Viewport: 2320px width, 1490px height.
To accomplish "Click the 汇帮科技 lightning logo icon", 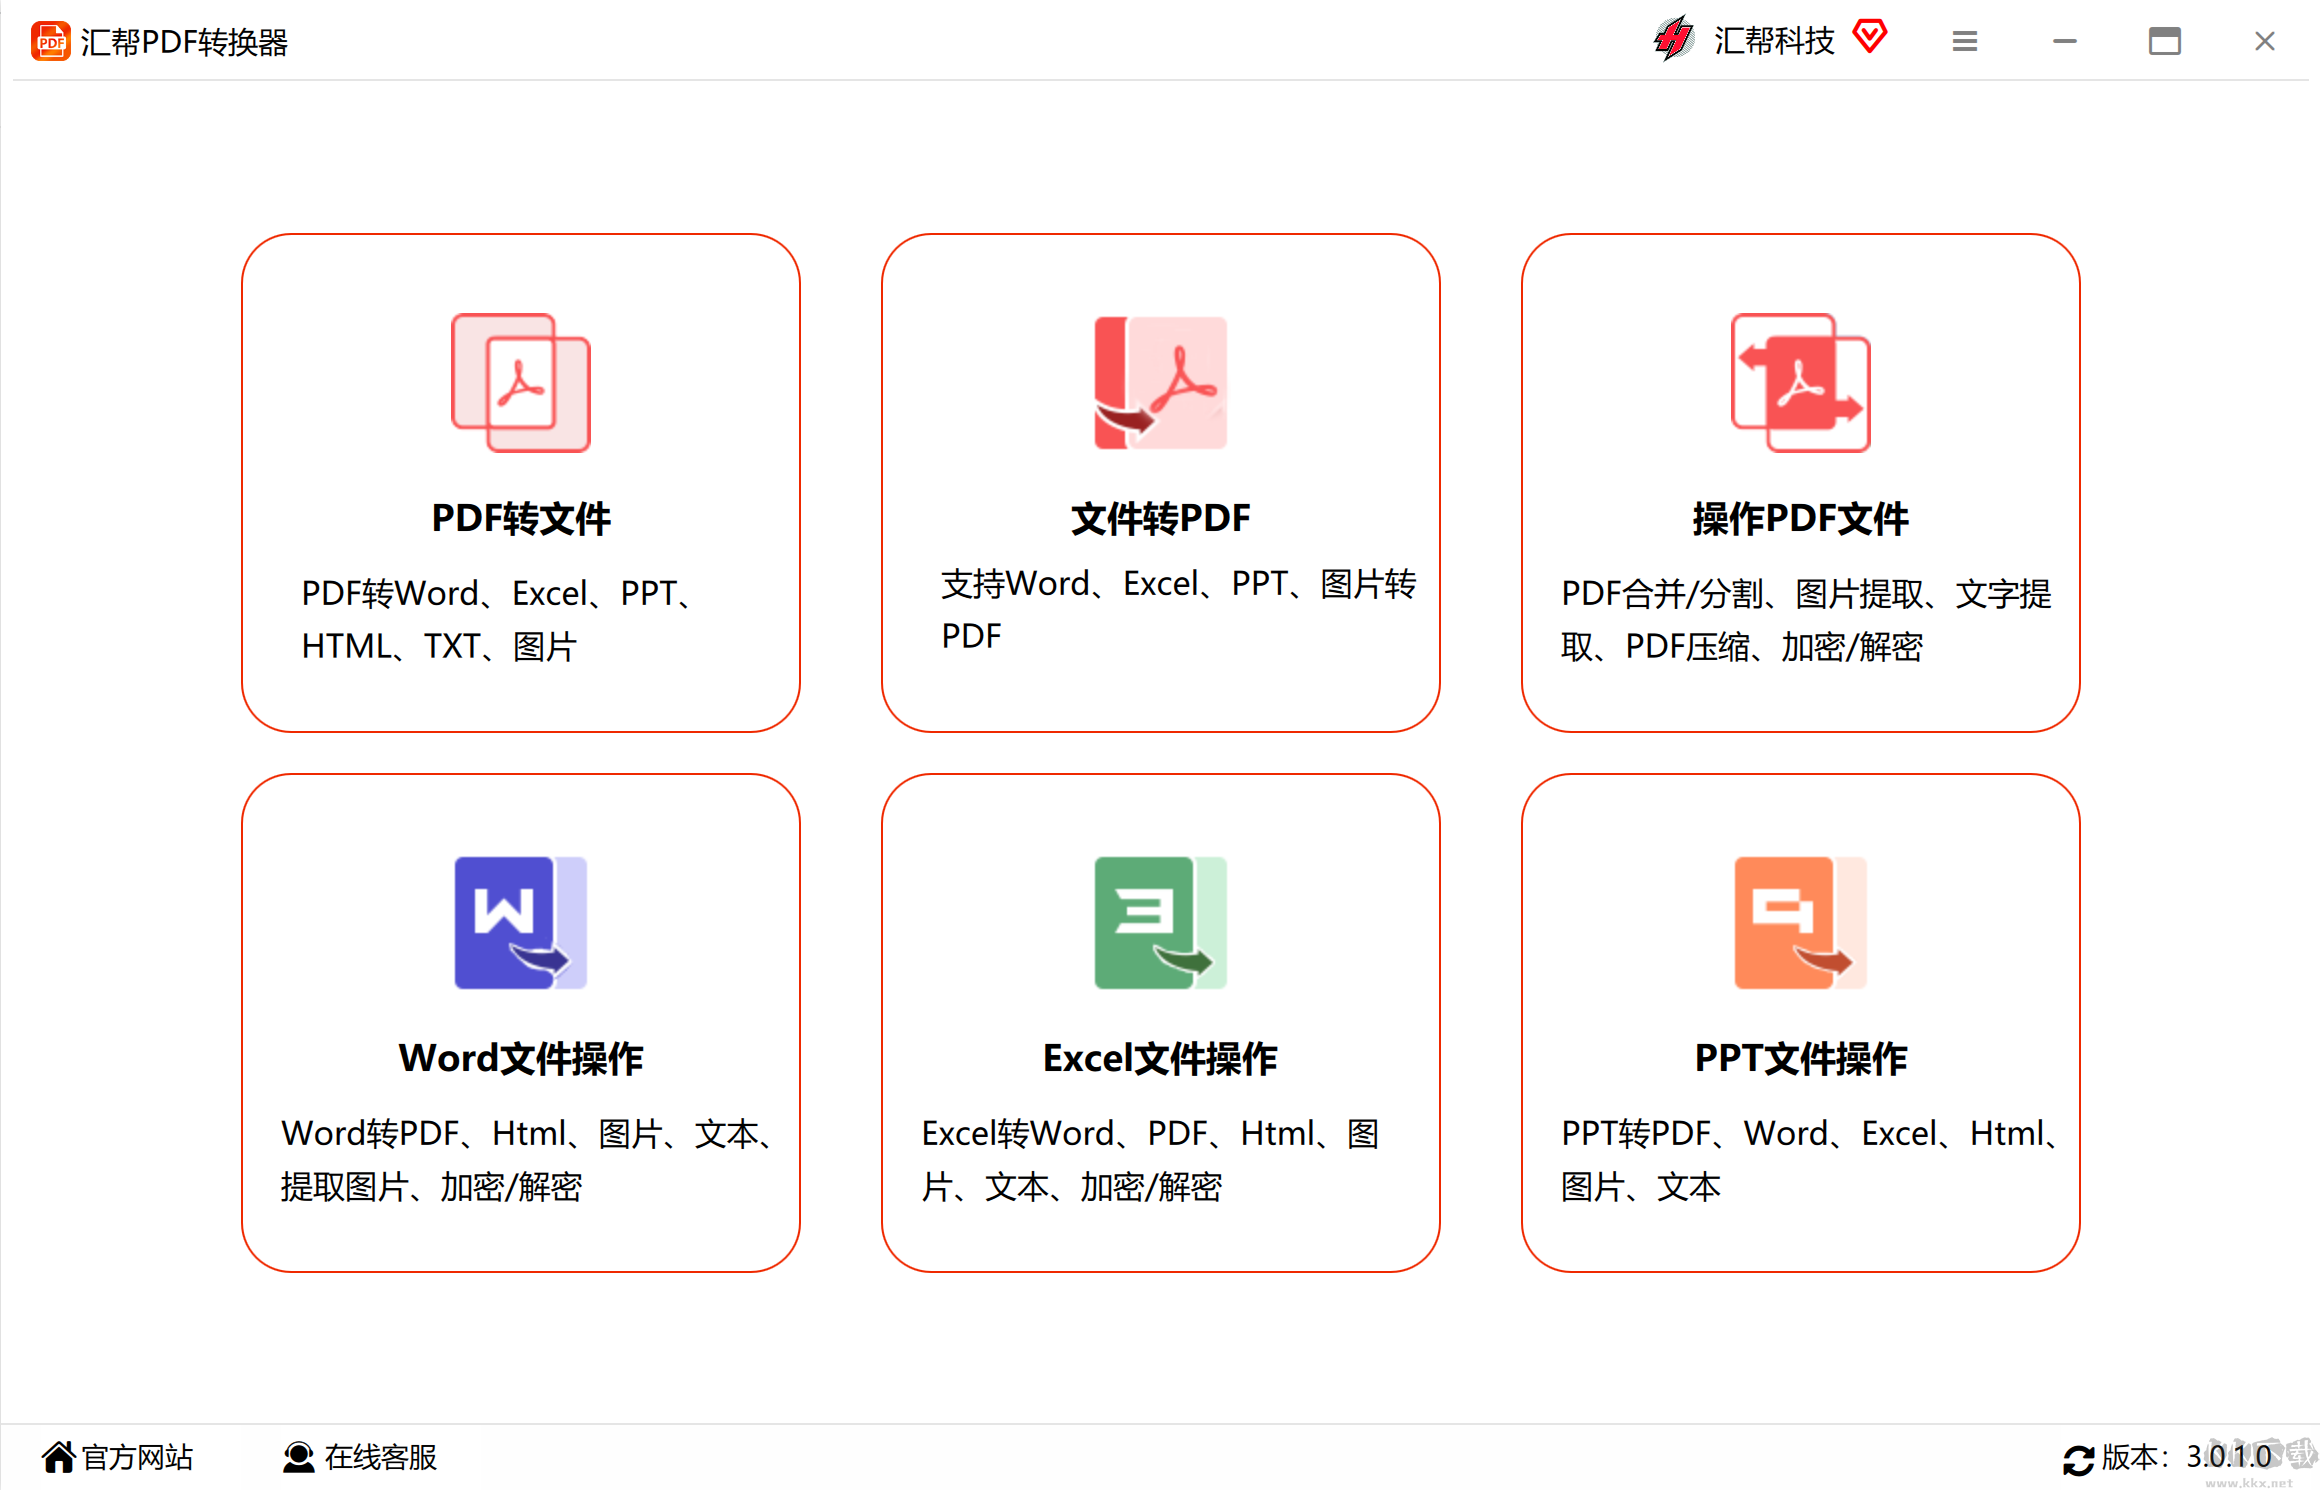I will [1673, 40].
